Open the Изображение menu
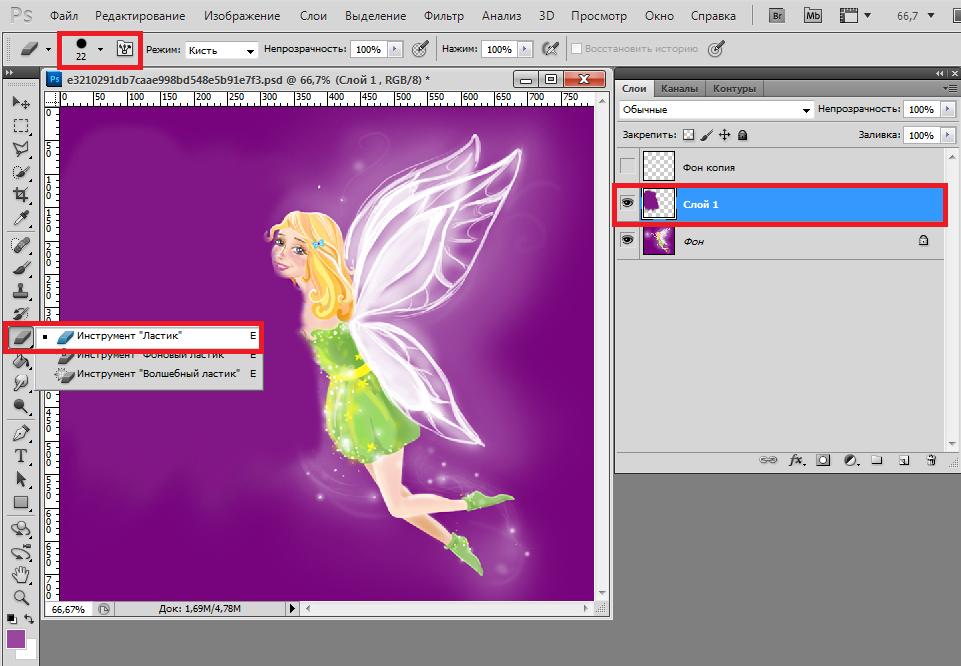The width and height of the screenshot is (961, 666). tap(242, 16)
